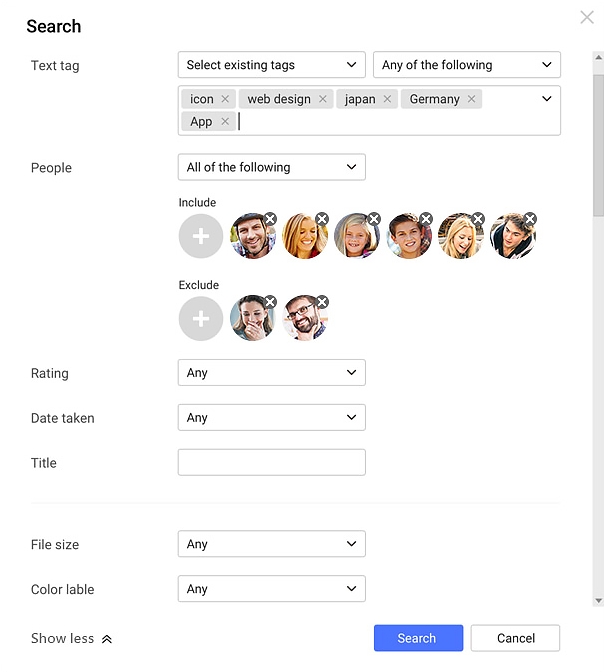Open the 'Select existing tags' dropdown
The width and height of the screenshot is (604, 672).
pos(271,65)
